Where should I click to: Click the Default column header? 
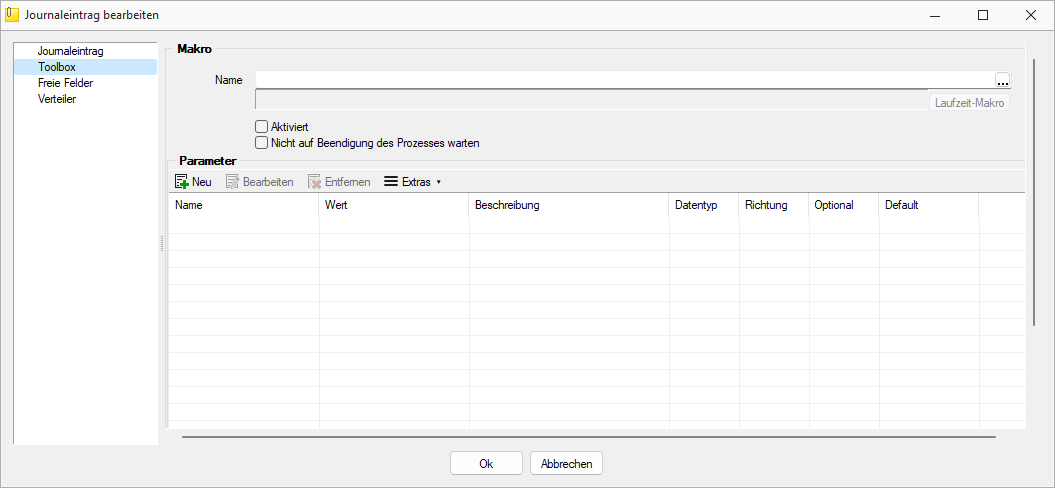pyautogui.click(x=929, y=205)
